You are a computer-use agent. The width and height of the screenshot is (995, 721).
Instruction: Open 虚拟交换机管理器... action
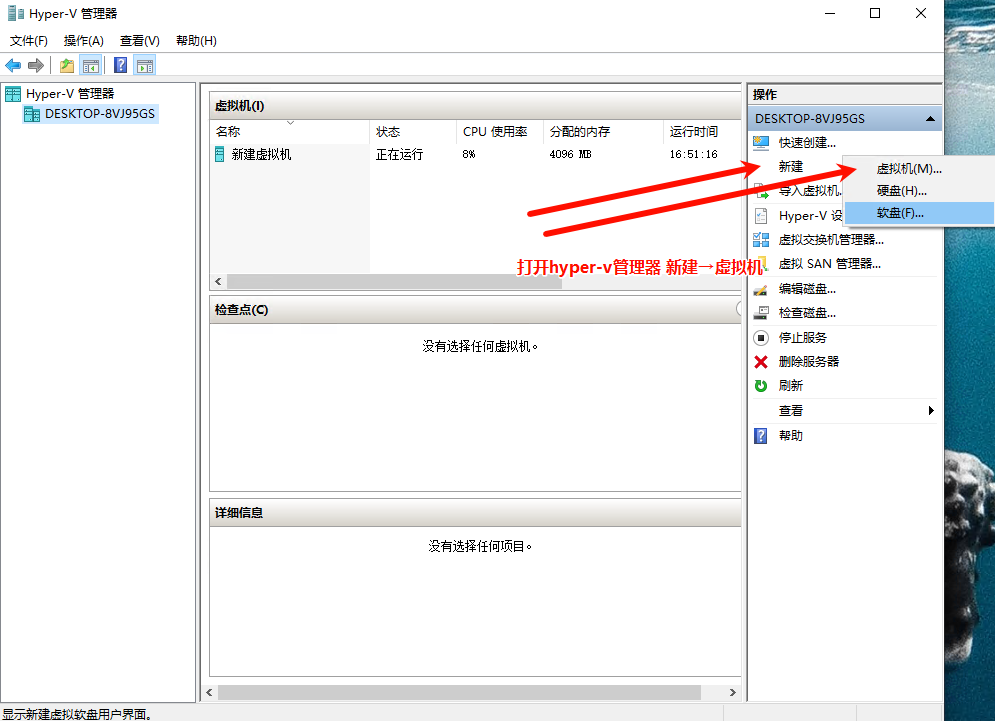coord(831,240)
